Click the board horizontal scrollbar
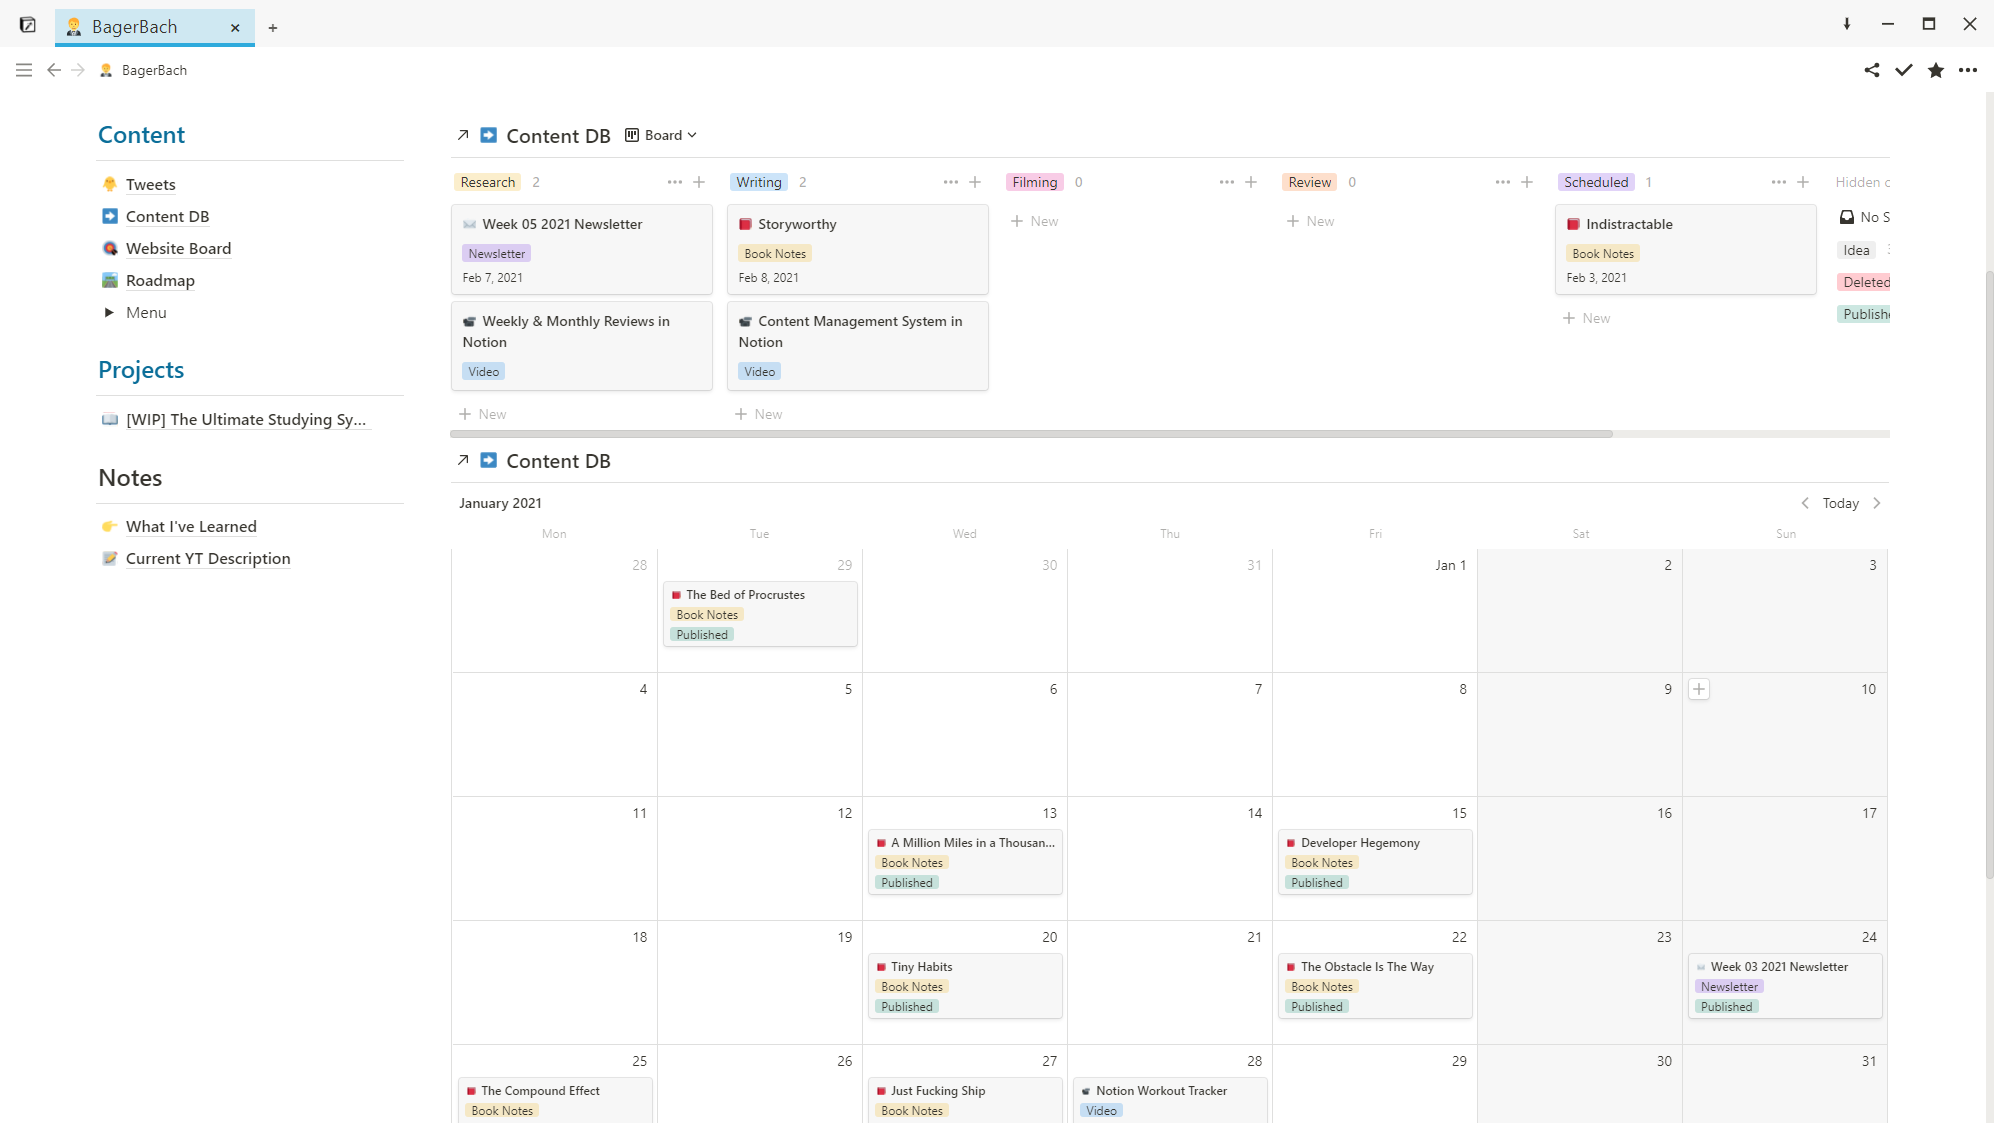 click(1031, 434)
